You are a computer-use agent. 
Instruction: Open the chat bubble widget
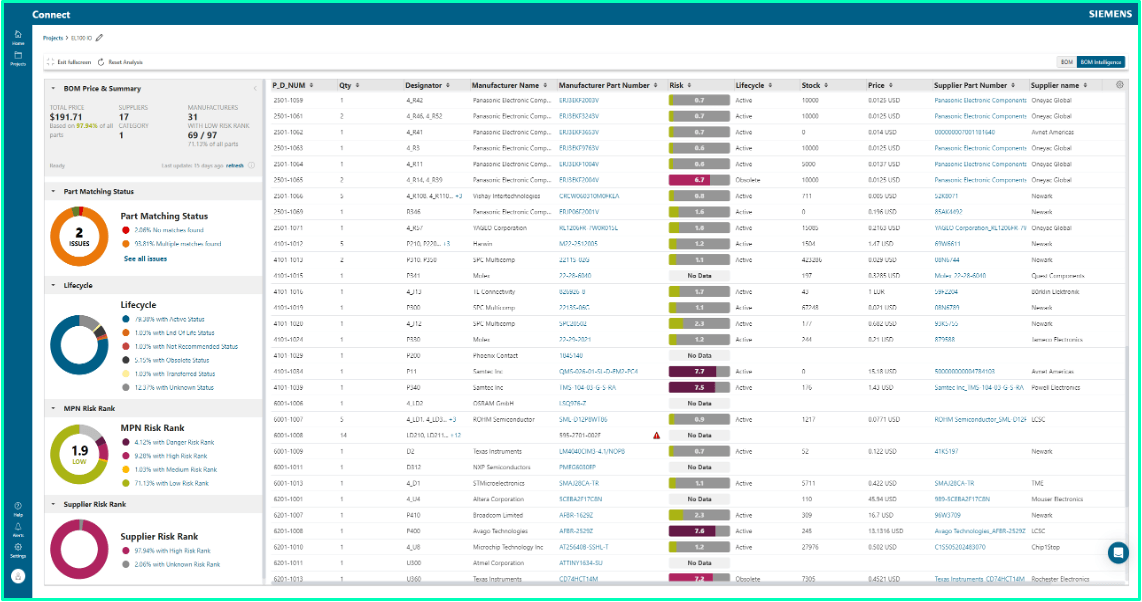[x=1117, y=552]
